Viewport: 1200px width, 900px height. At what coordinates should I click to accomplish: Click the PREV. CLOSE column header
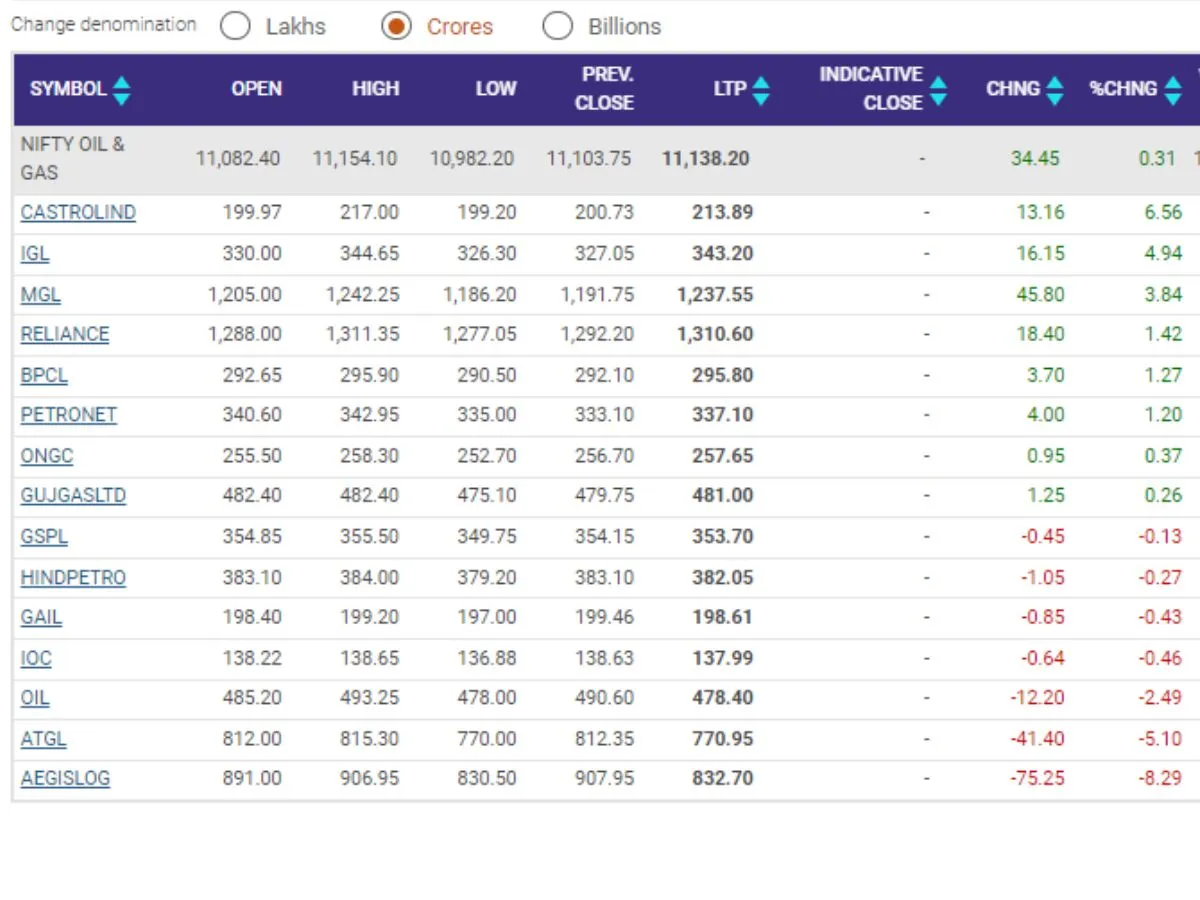click(604, 89)
